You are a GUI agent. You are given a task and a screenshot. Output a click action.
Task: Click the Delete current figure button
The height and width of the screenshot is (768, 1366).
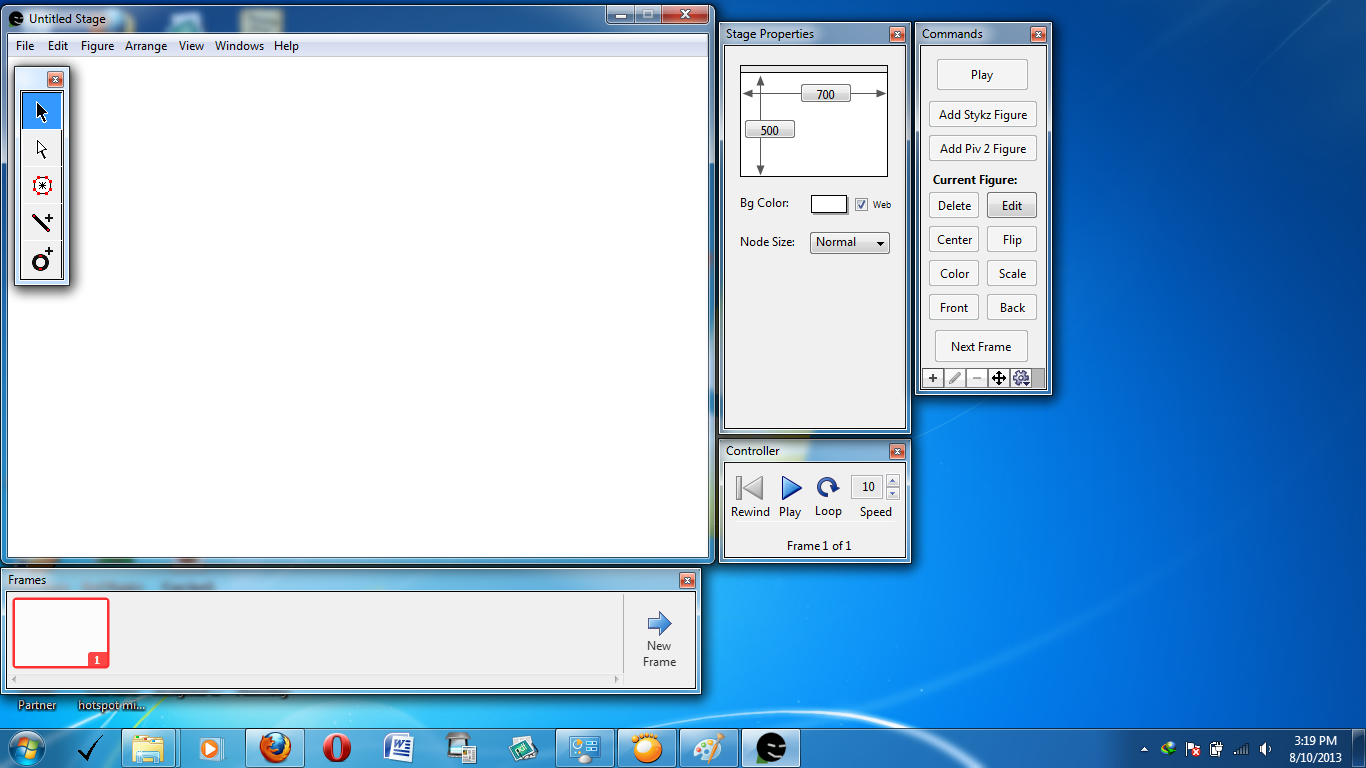[954, 206]
